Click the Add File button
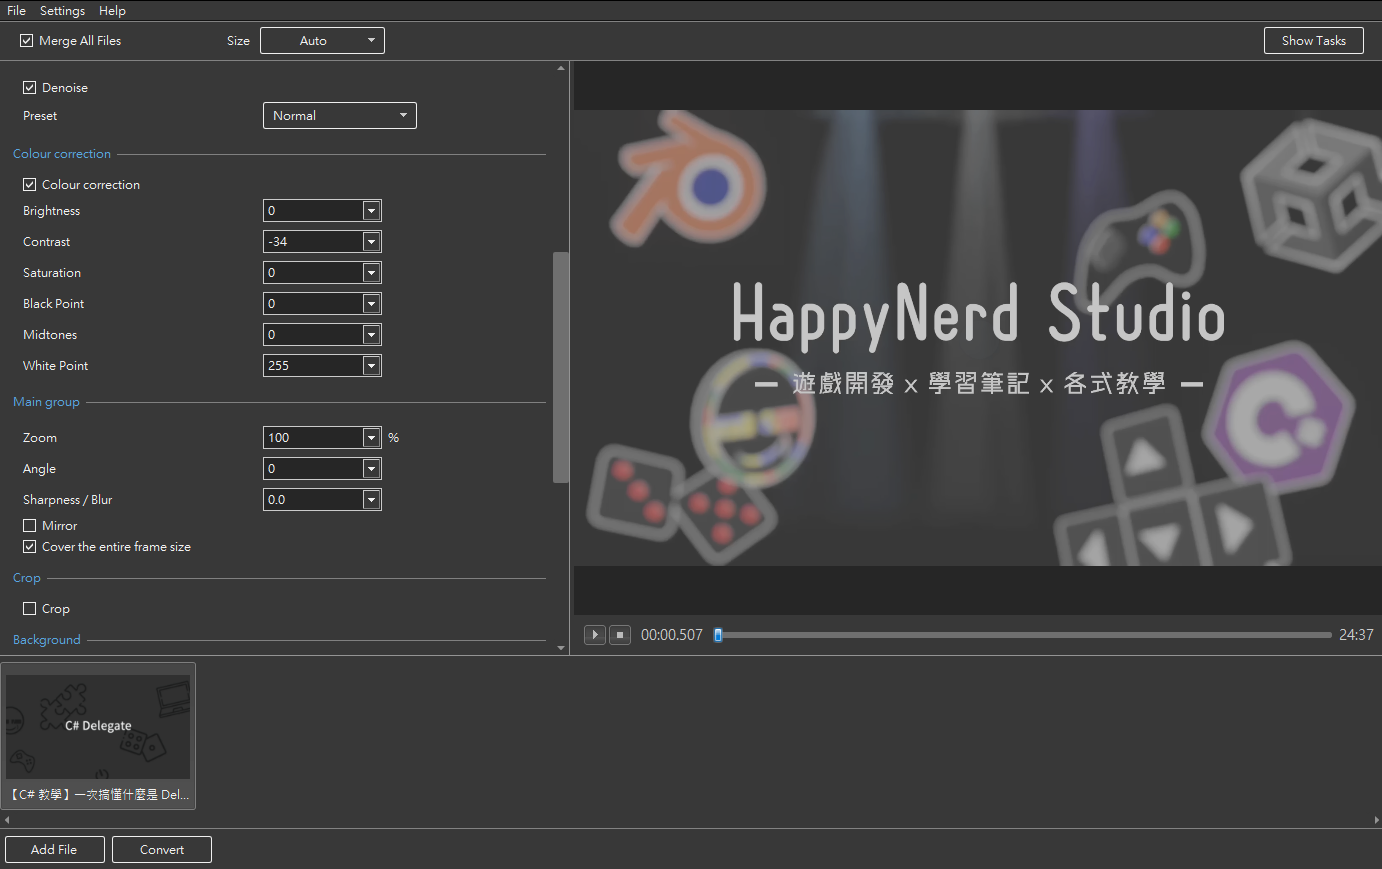The width and height of the screenshot is (1382, 869). (54, 850)
